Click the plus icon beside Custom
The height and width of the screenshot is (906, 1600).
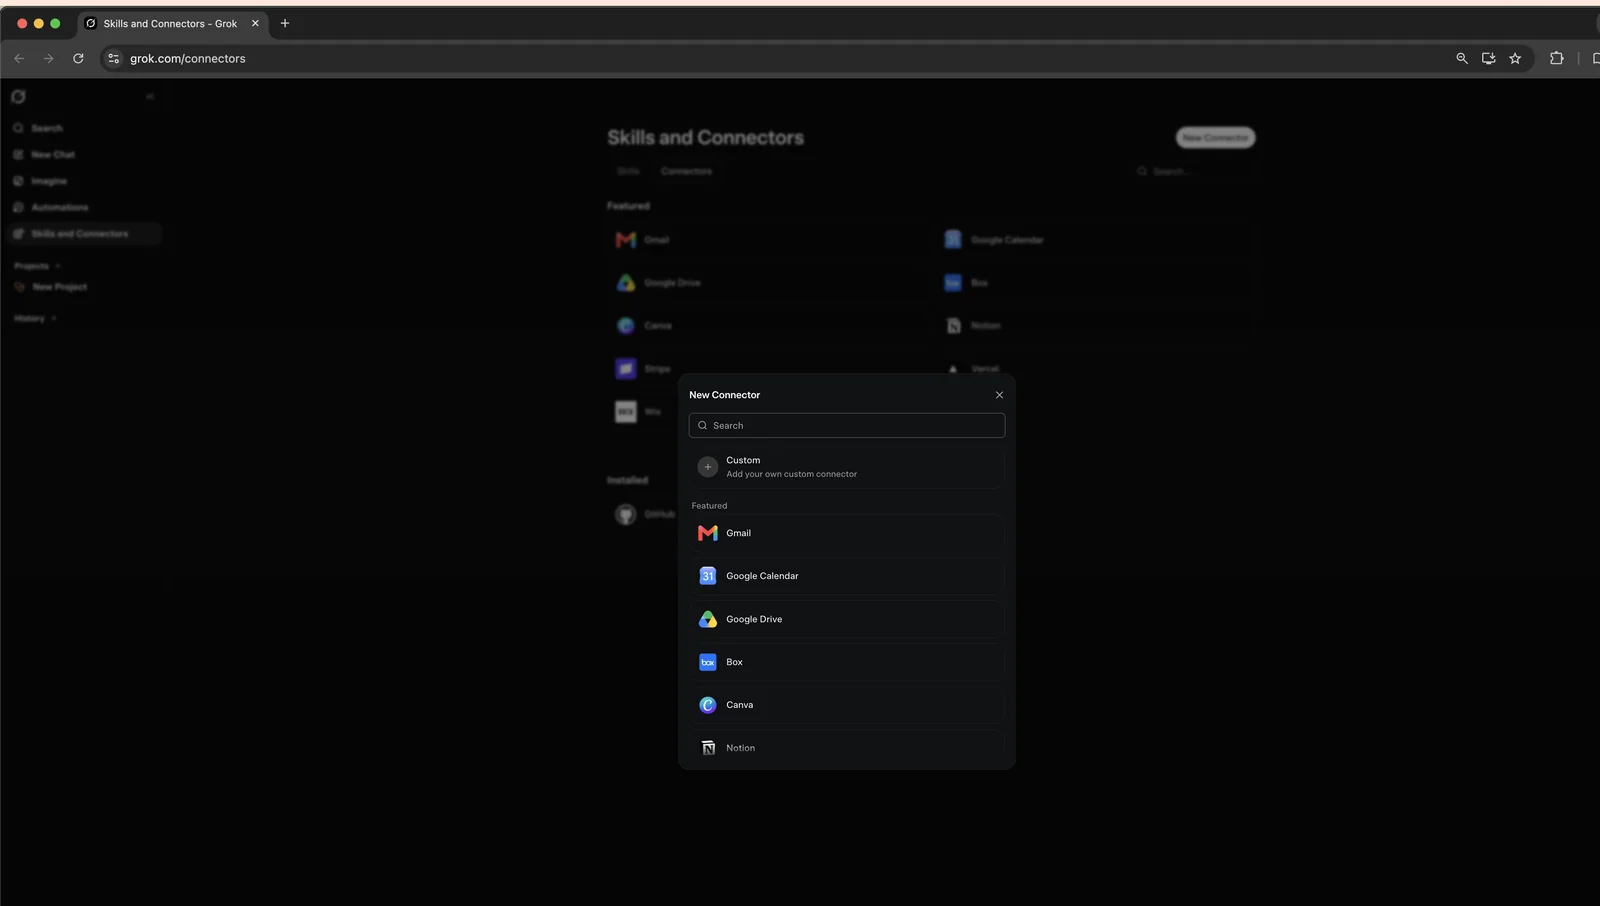coord(708,467)
